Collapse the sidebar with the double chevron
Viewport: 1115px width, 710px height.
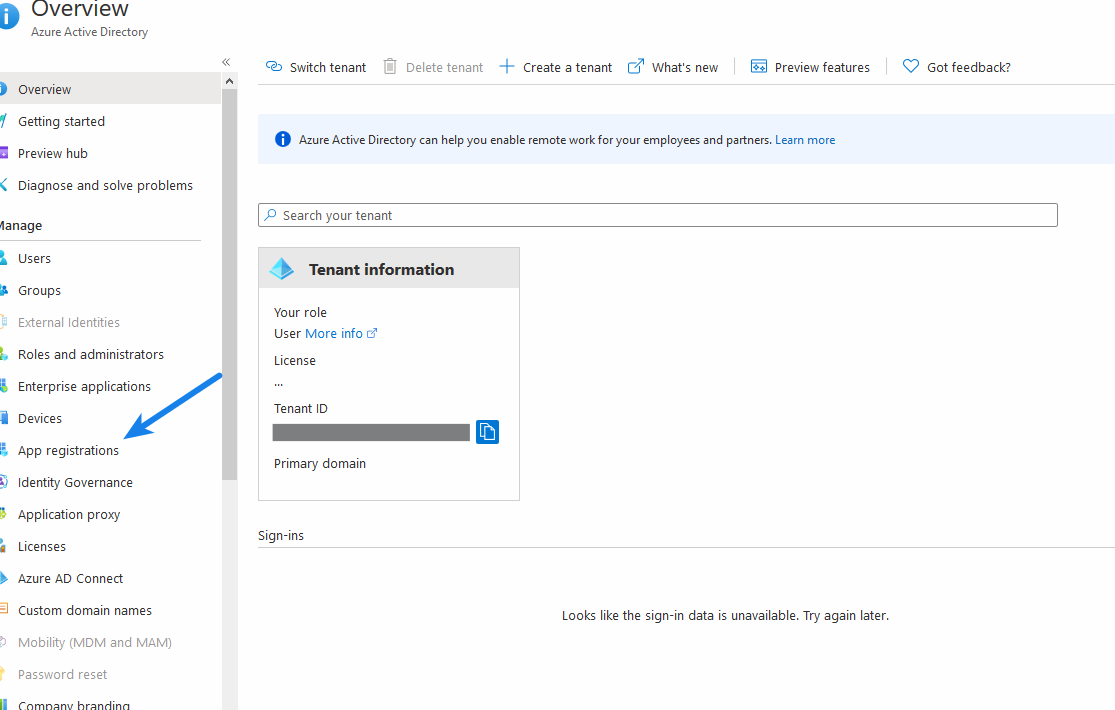226,62
